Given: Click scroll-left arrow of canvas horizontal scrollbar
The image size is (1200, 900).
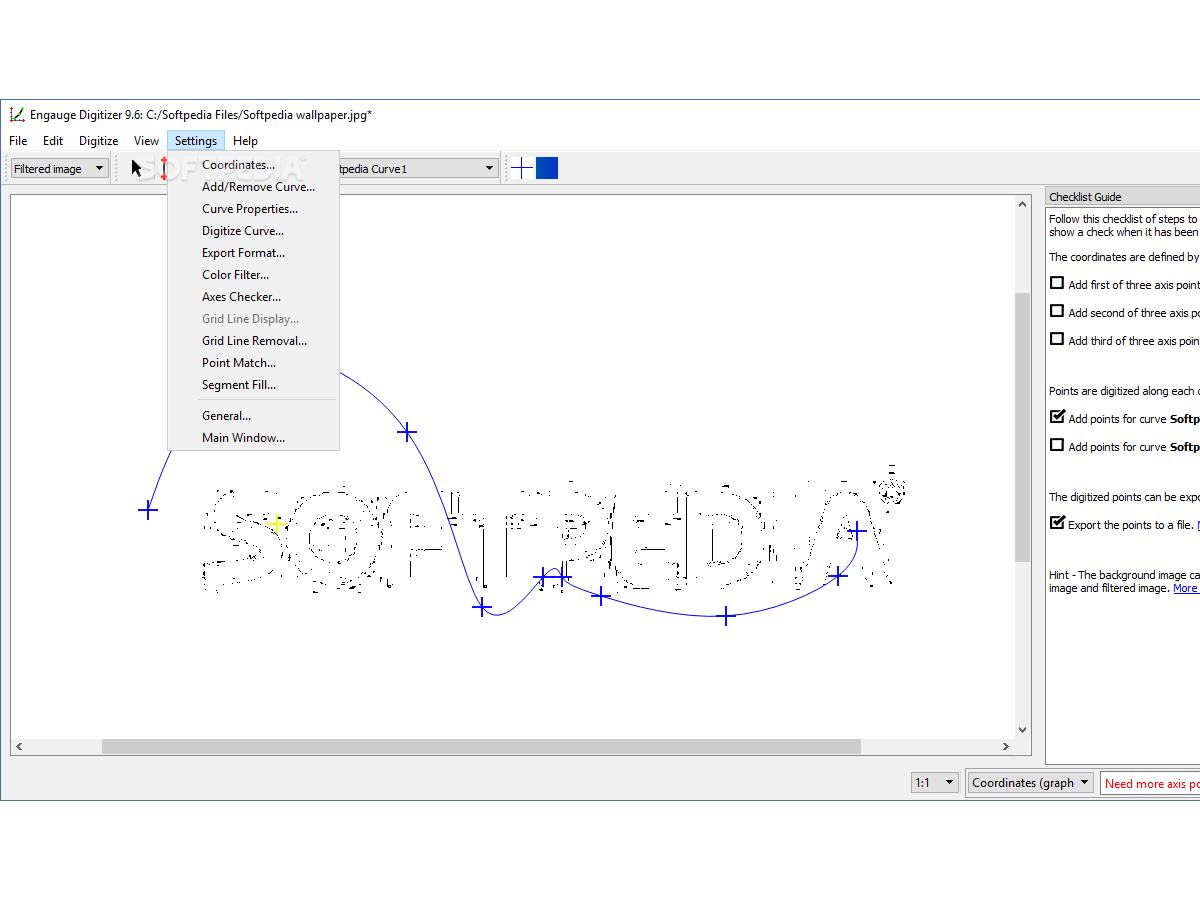Looking at the screenshot, I should [x=19, y=746].
